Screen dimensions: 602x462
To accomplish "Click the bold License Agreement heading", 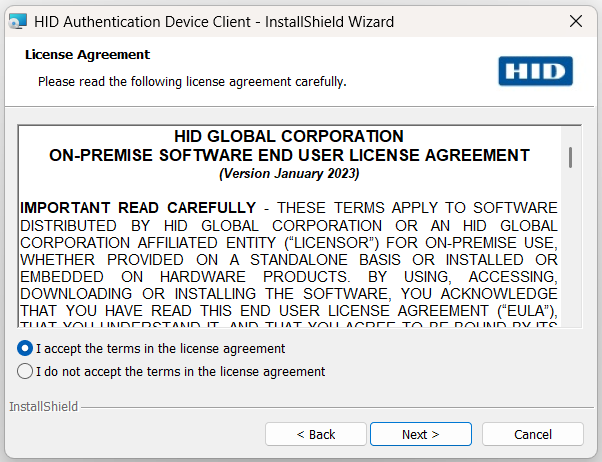I will pos(87,55).
